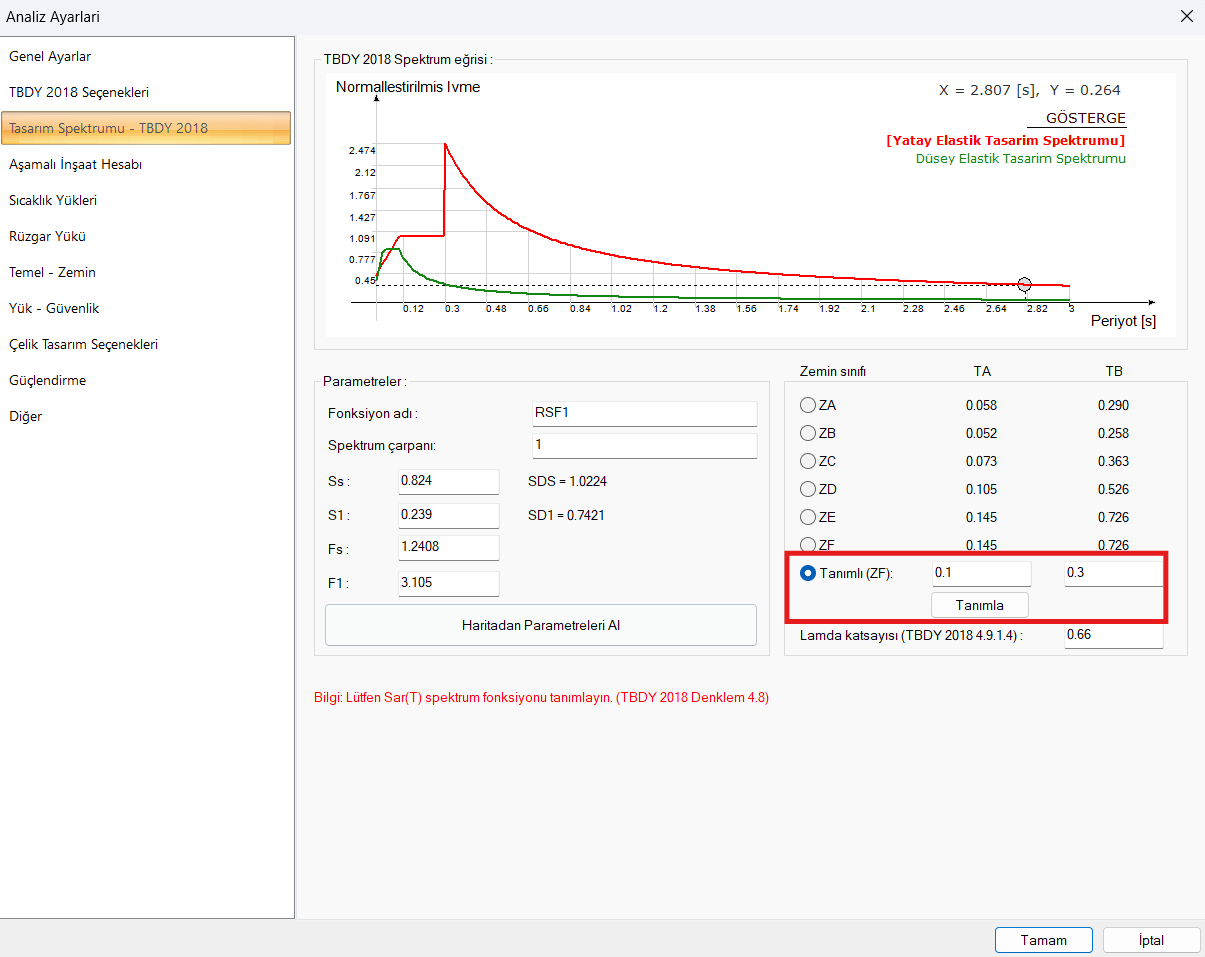Cancel dialog with İptal button
The height and width of the screenshot is (957, 1205).
1151,940
